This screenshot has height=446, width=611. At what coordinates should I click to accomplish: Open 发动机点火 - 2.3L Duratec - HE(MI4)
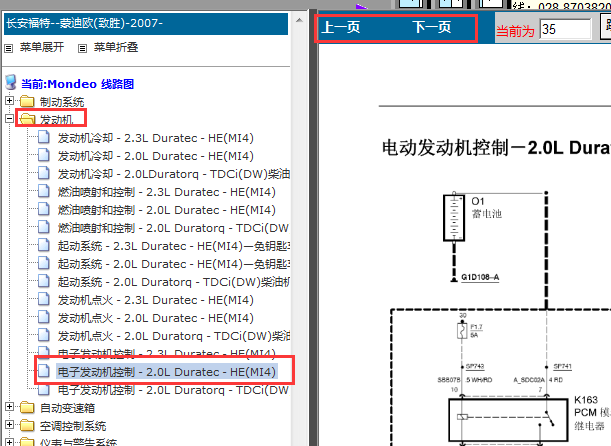[x=155, y=300]
